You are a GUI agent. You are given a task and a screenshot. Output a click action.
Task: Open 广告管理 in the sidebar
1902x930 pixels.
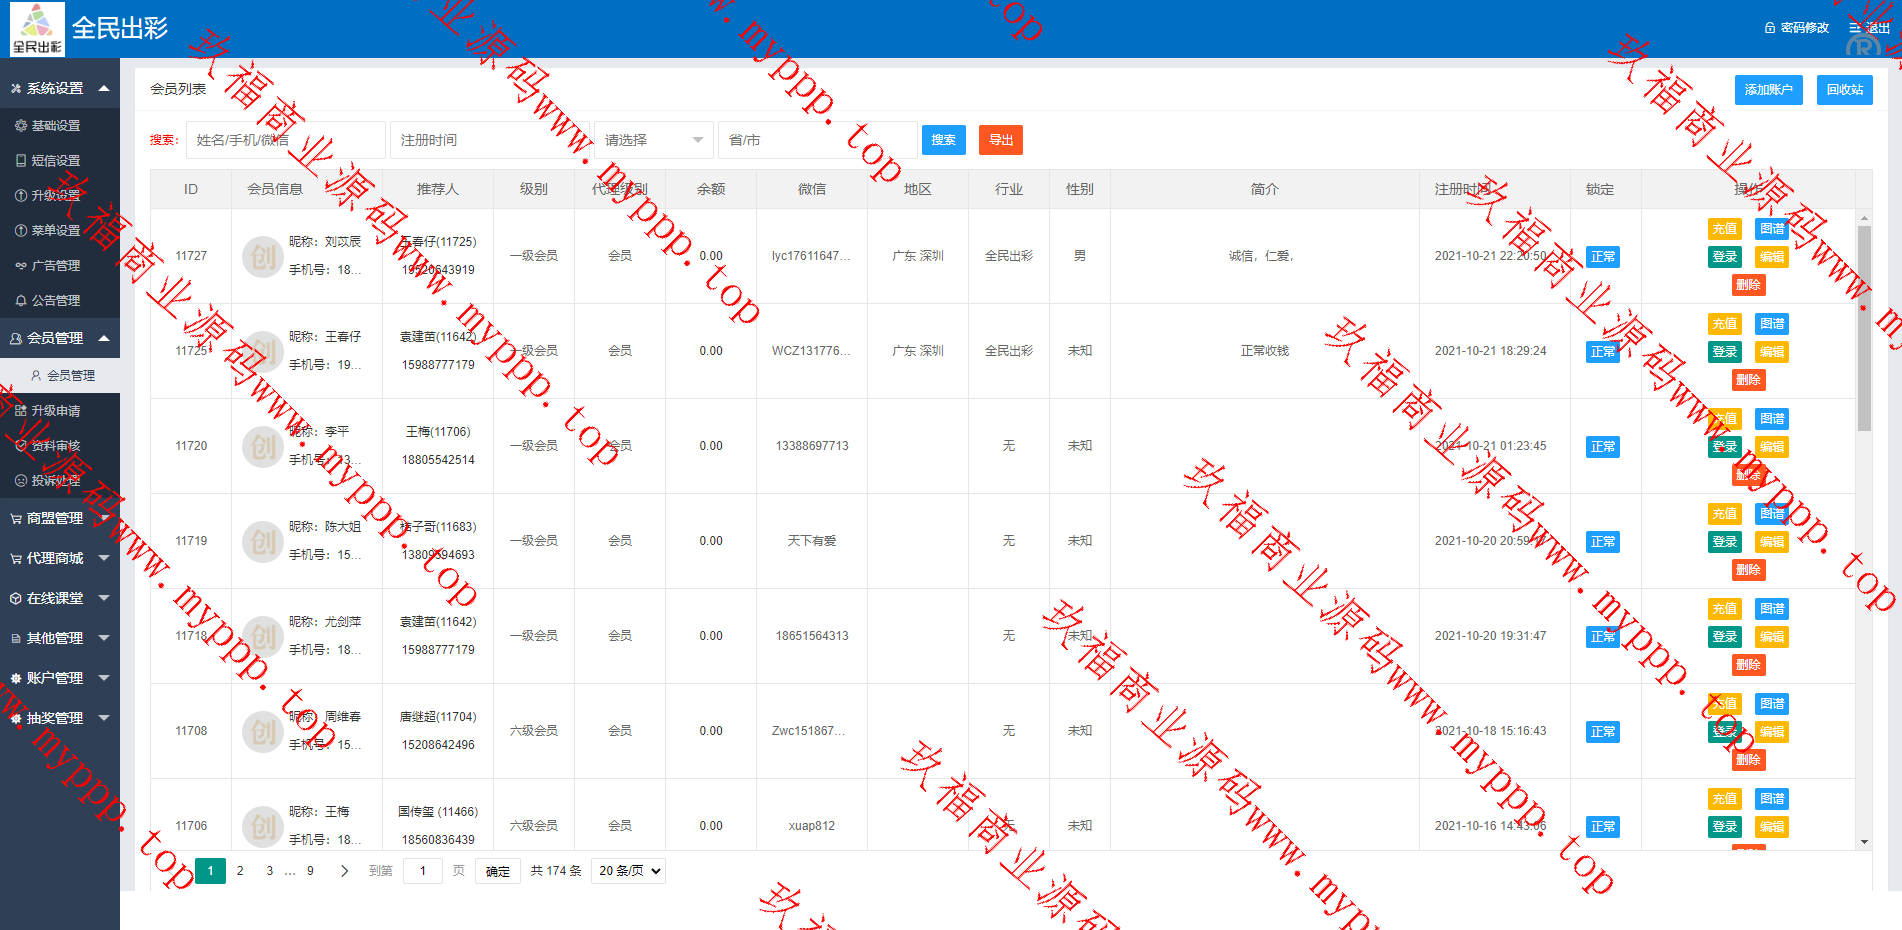[x=55, y=266]
